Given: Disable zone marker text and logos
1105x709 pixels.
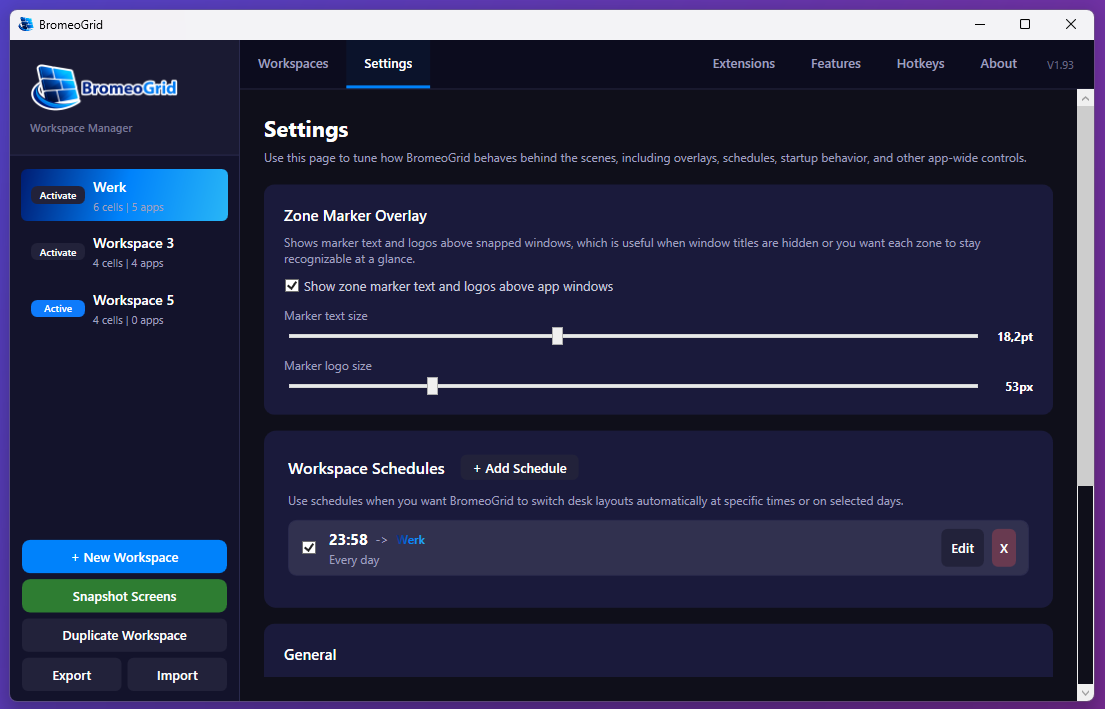Looking at the screenshot, I should click(x=291, y=285).
